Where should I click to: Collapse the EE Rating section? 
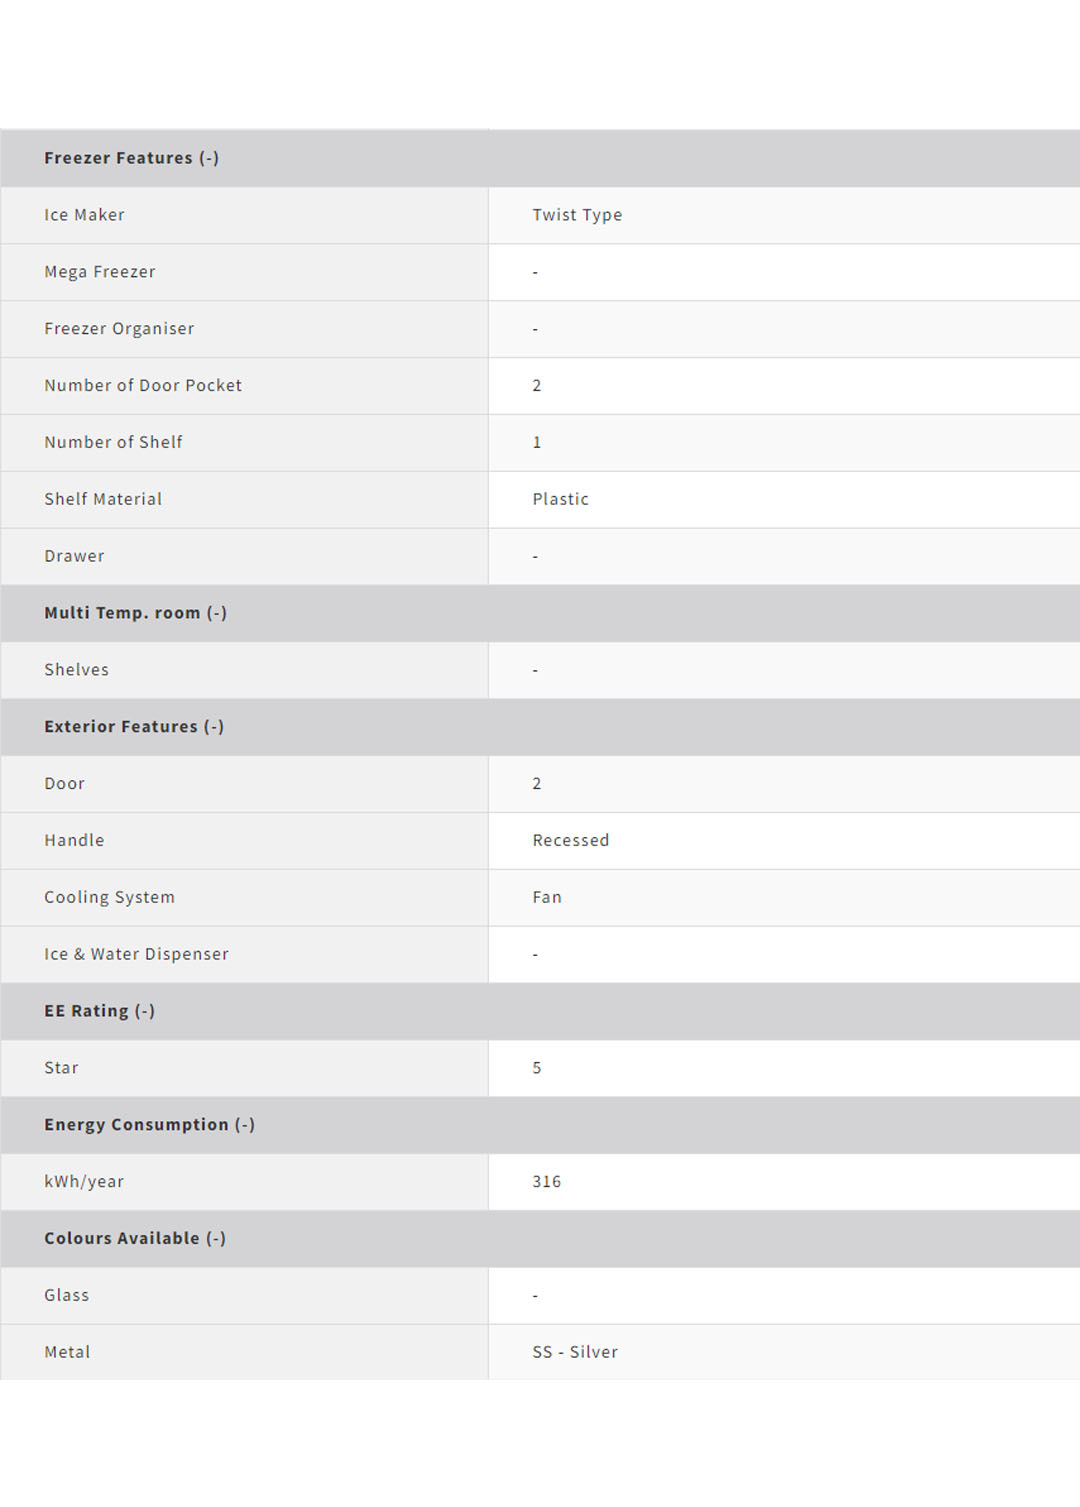[144, 1011]
